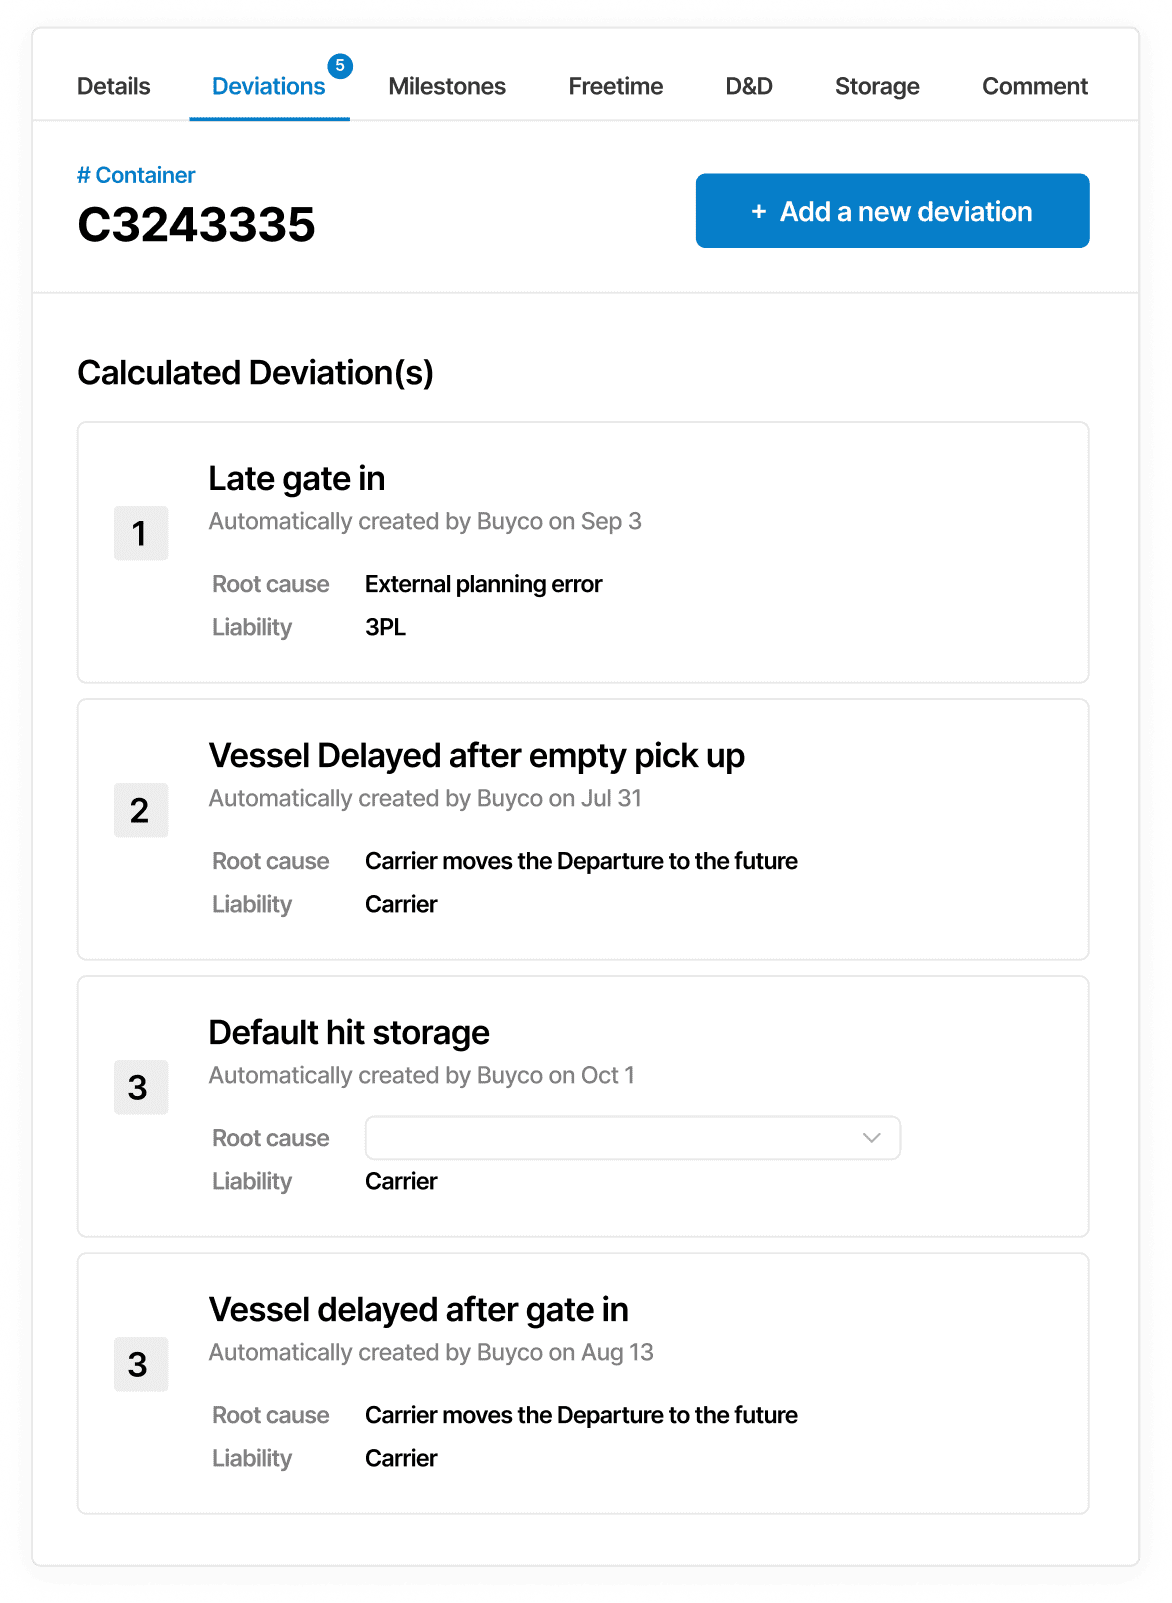Open the Root cause dropdown

click(x=632, y=1138)
